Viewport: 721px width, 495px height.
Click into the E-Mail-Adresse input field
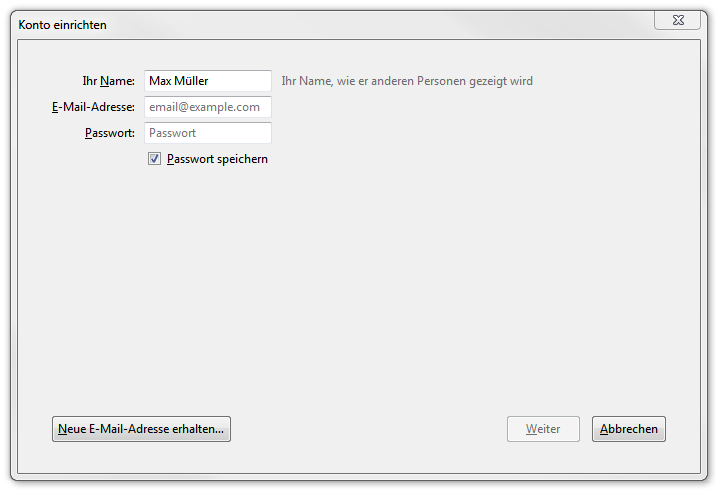coord(208,107)
